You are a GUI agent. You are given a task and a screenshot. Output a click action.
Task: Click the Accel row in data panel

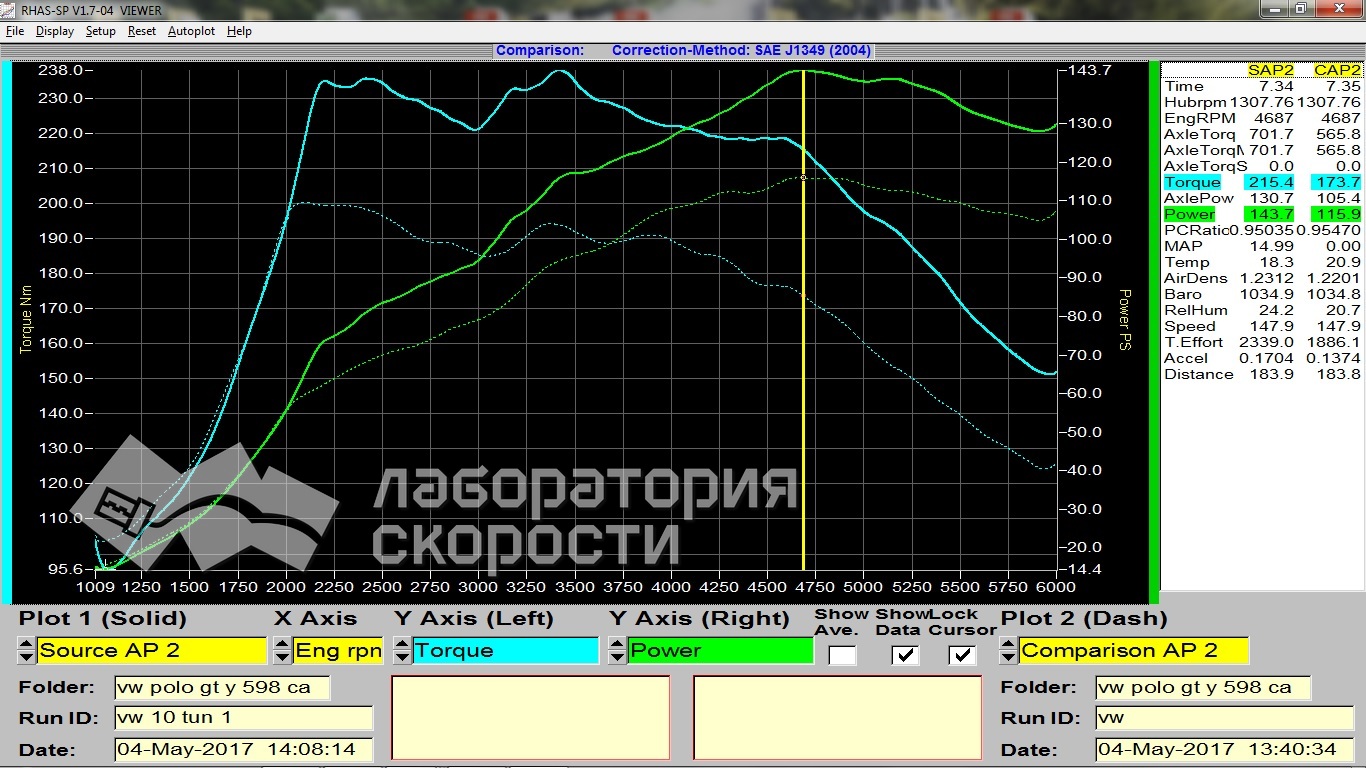(x=1262, y=358)
